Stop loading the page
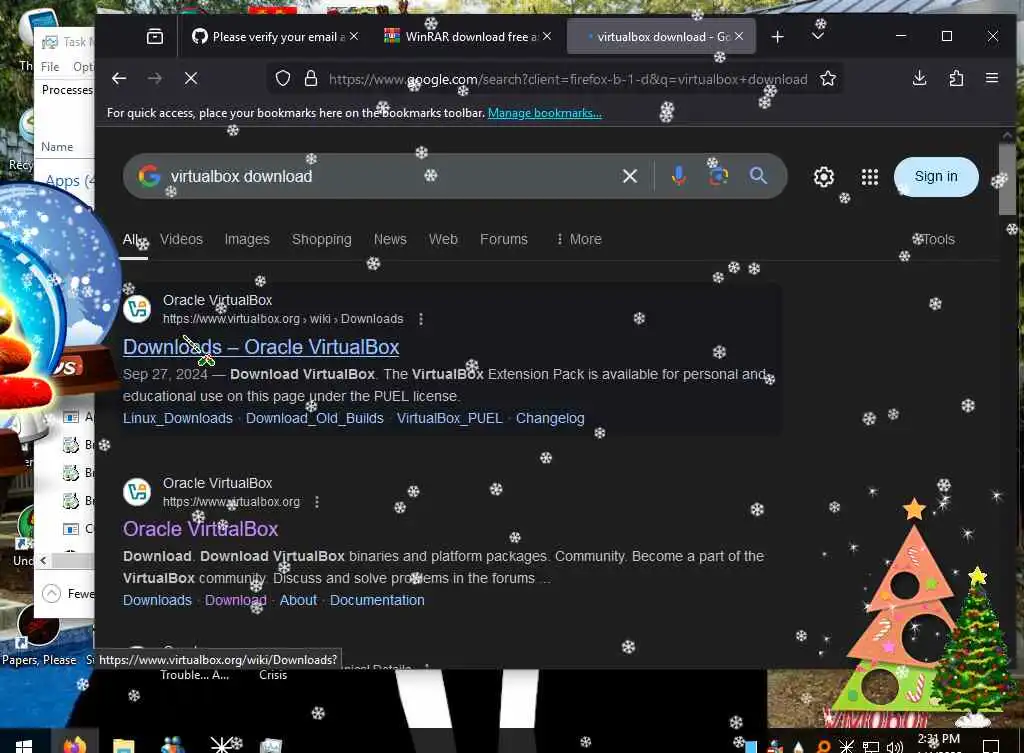 pyautogui.click(x=191, y=78)
